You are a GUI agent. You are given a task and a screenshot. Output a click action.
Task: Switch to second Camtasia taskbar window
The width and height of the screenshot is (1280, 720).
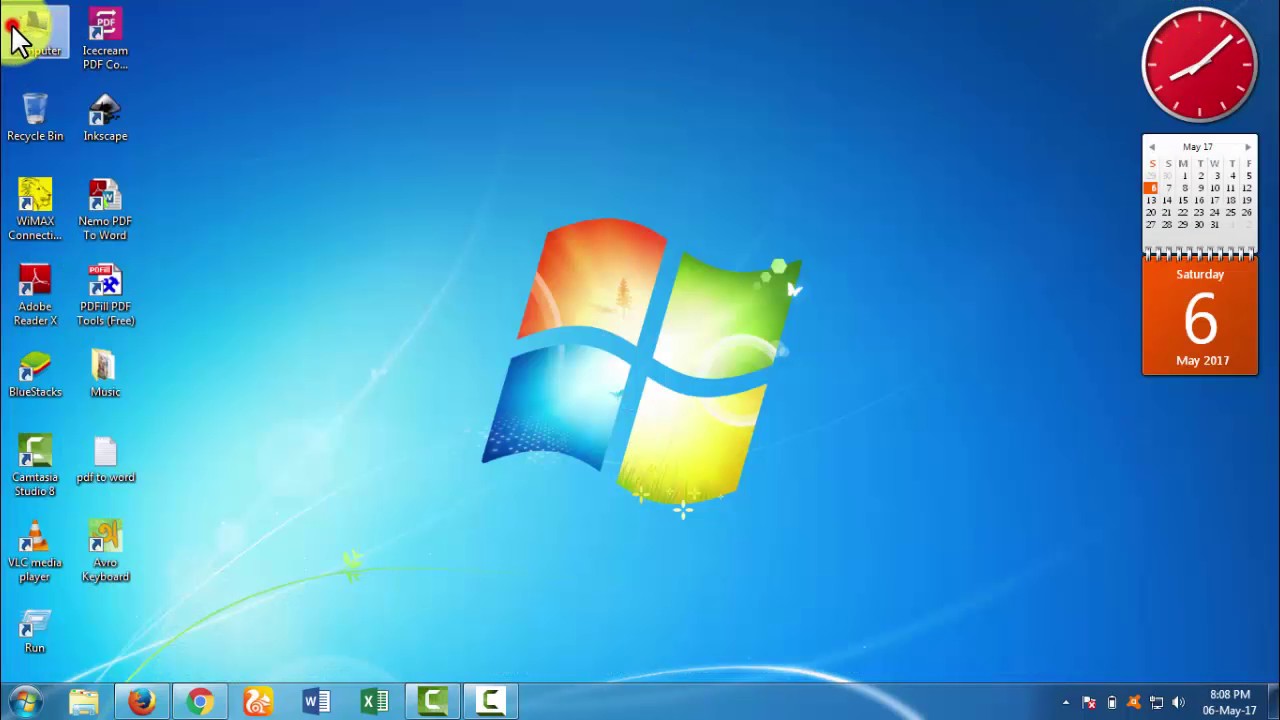click(x=490, y=701)
